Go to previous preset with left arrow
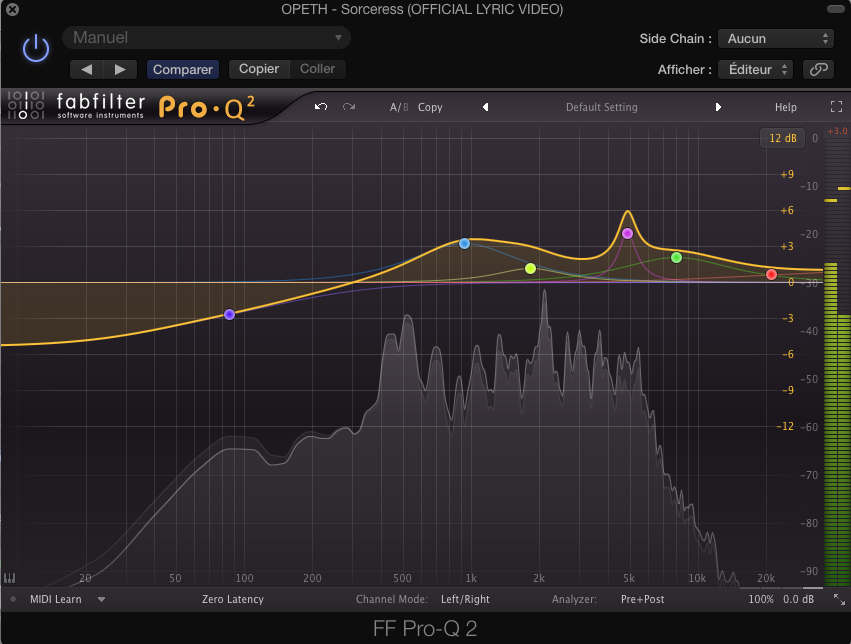Image resolution: width=851 pixels, height=644 pixels. coord(86,69)
